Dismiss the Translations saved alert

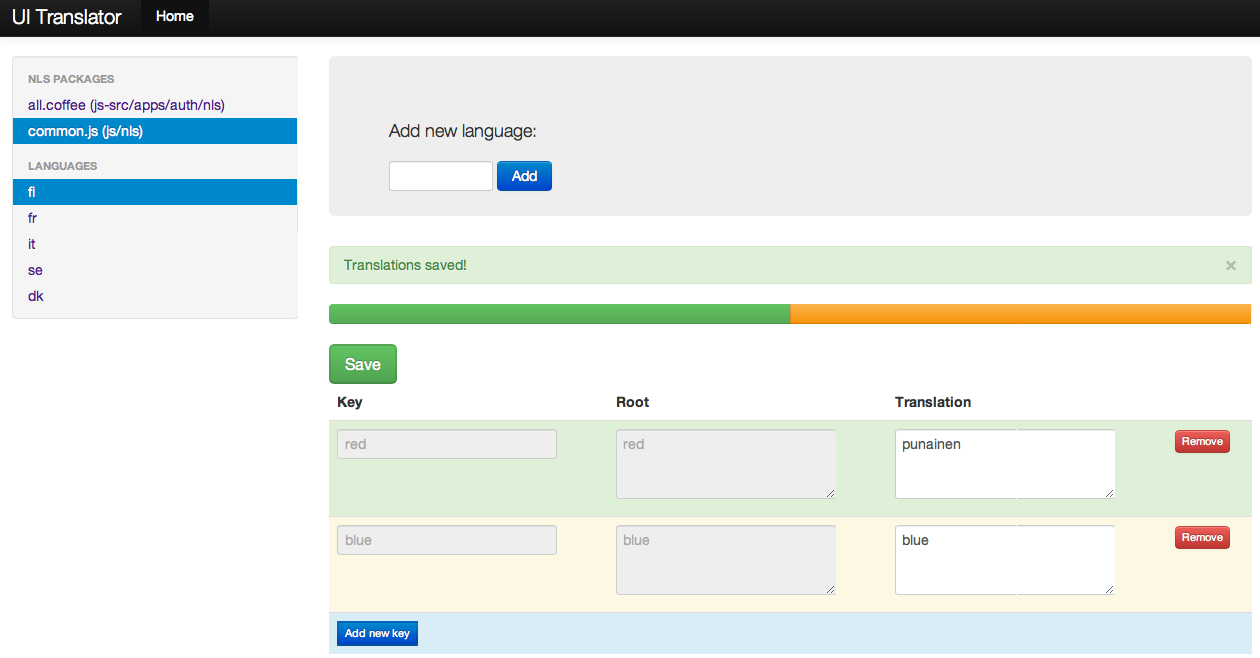(1230, 264)
